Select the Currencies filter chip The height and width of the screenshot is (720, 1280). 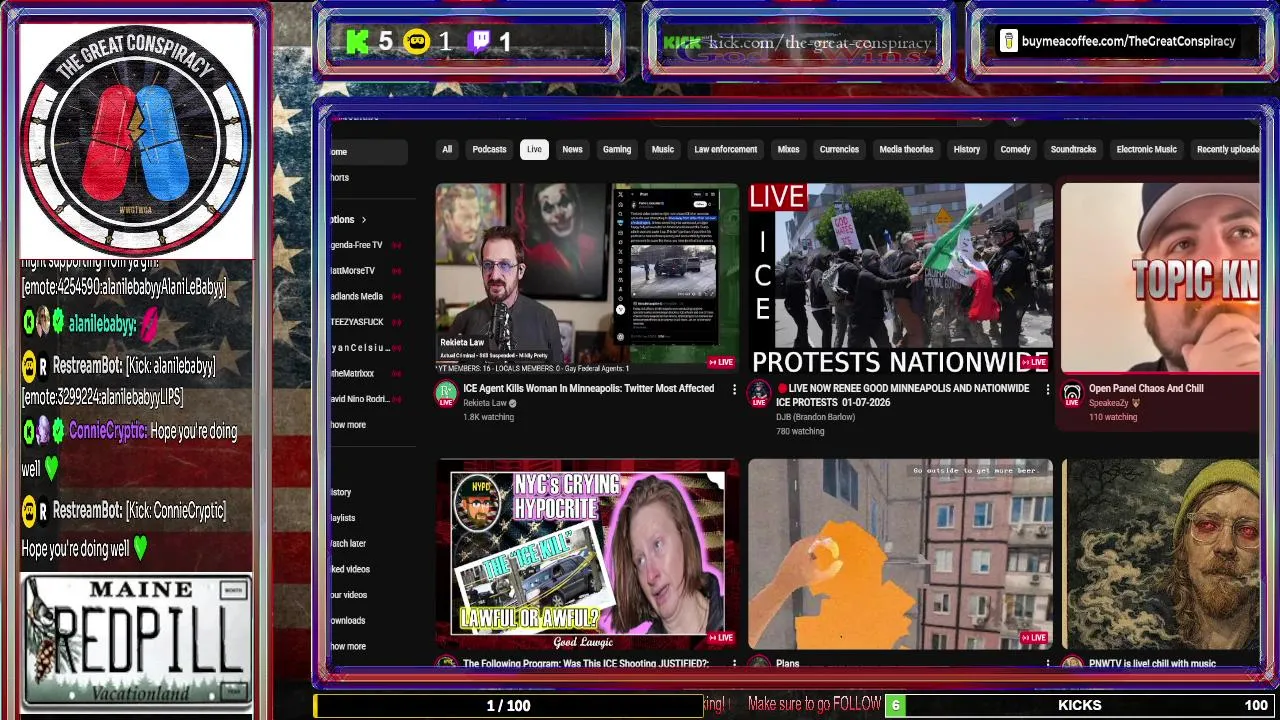pyautogui.click(x=839, y=149)
